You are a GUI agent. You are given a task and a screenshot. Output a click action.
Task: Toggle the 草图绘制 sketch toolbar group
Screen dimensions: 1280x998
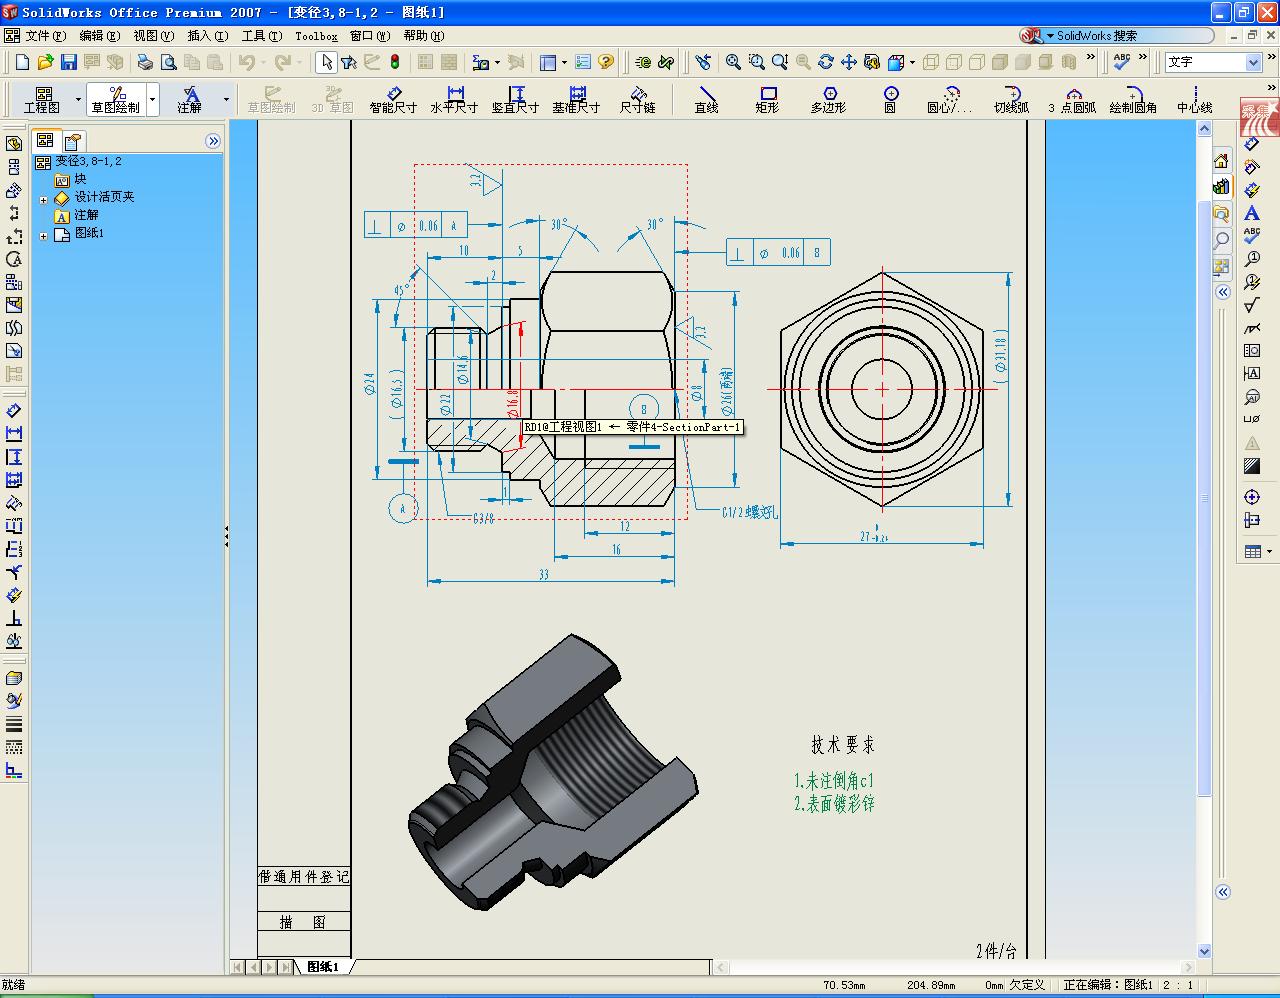point(116,99)
